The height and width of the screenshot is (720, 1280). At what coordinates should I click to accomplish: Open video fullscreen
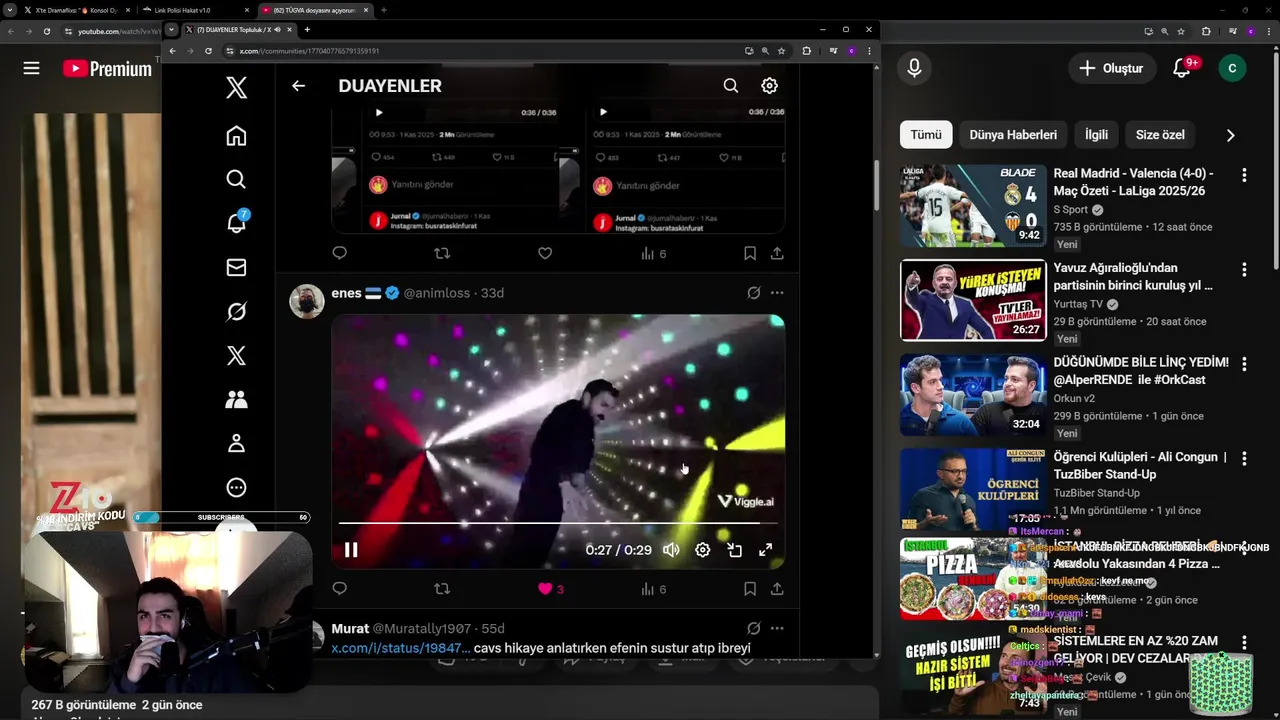[765, 549]
